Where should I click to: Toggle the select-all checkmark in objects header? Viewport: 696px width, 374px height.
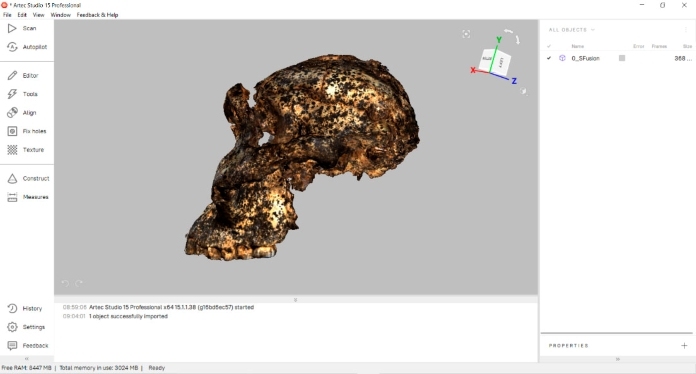549,46
